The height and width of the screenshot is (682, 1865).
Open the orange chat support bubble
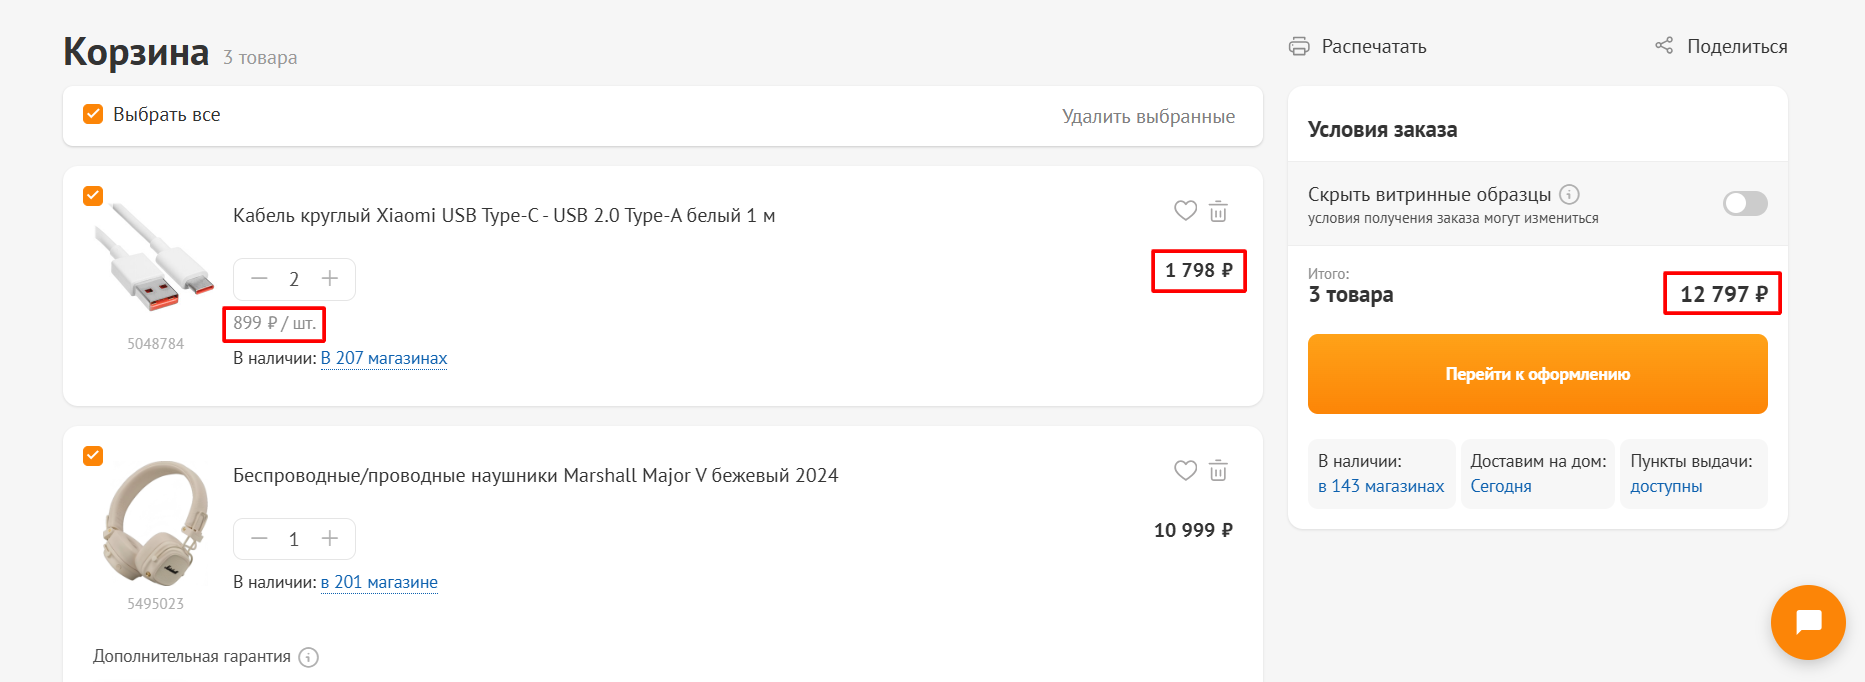[1807, 622]
